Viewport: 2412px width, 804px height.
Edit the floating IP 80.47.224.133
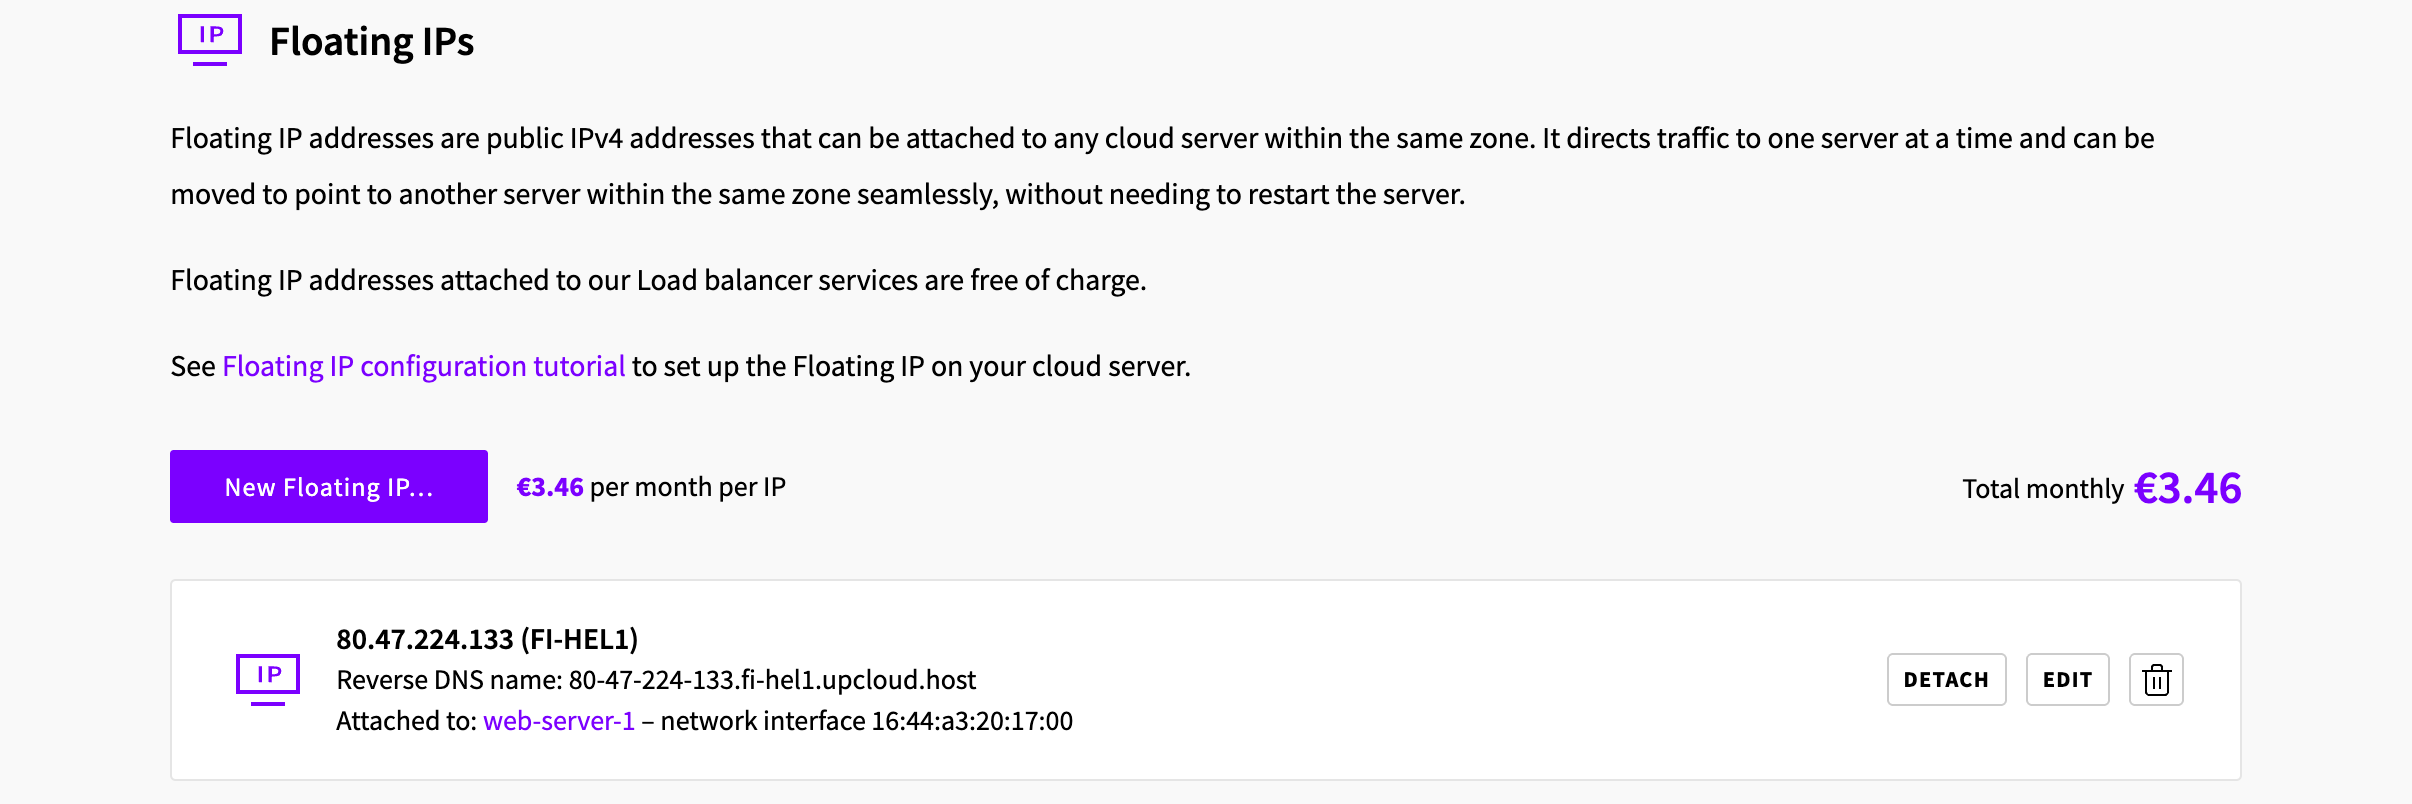pos(2067,680)
